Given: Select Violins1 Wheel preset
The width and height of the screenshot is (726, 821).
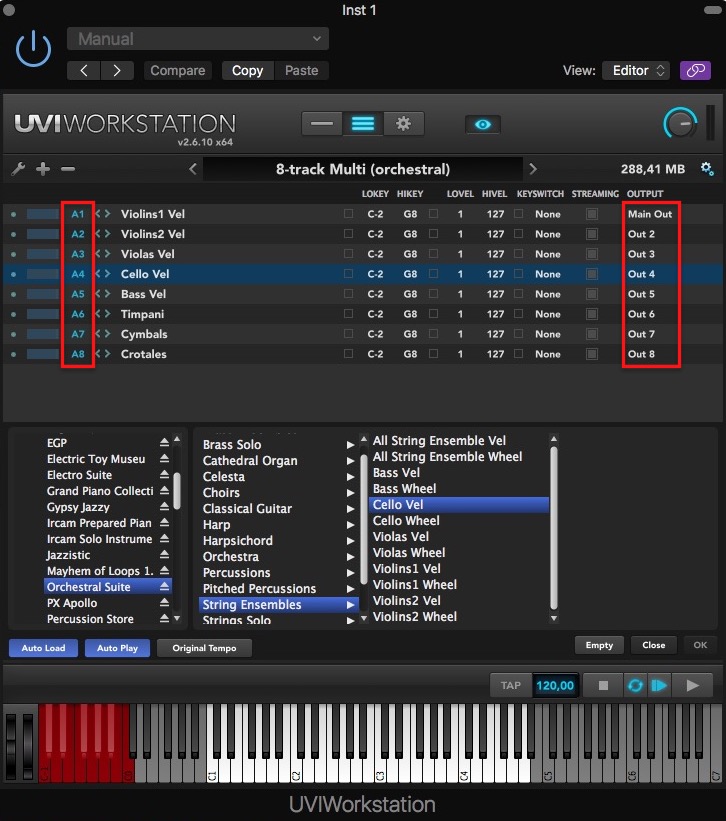Looking at the screenshot, I should tap(415, 584).
